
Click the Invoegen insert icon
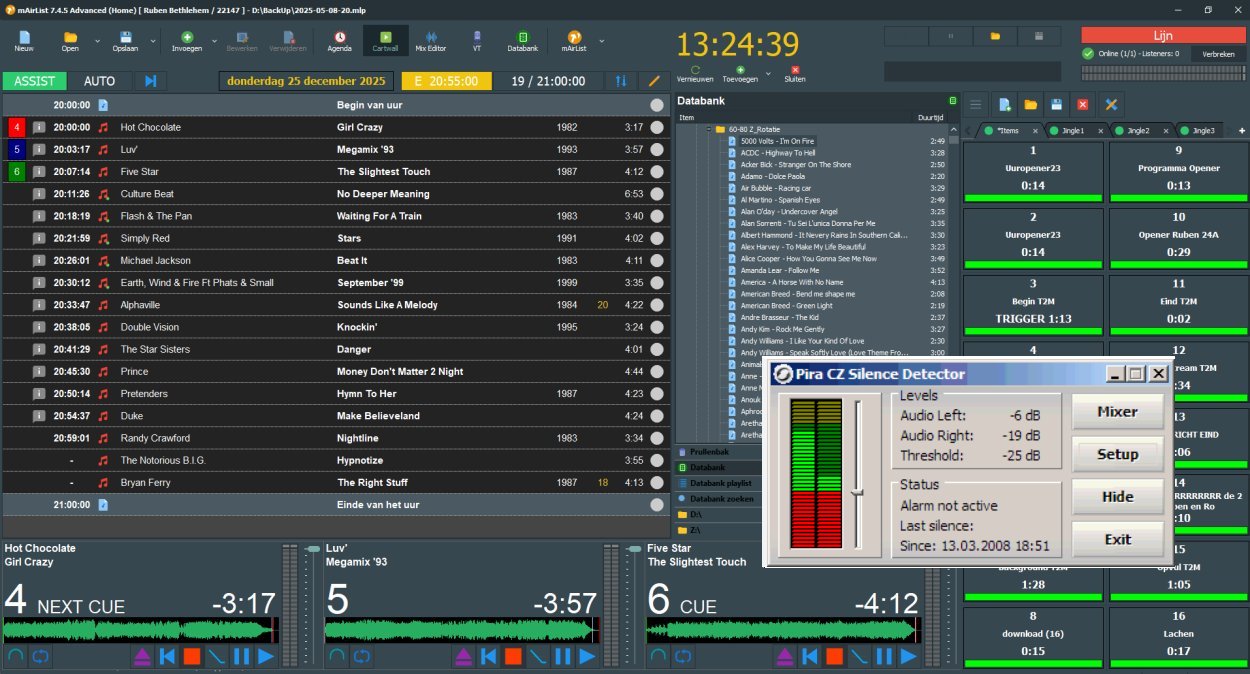187,40
